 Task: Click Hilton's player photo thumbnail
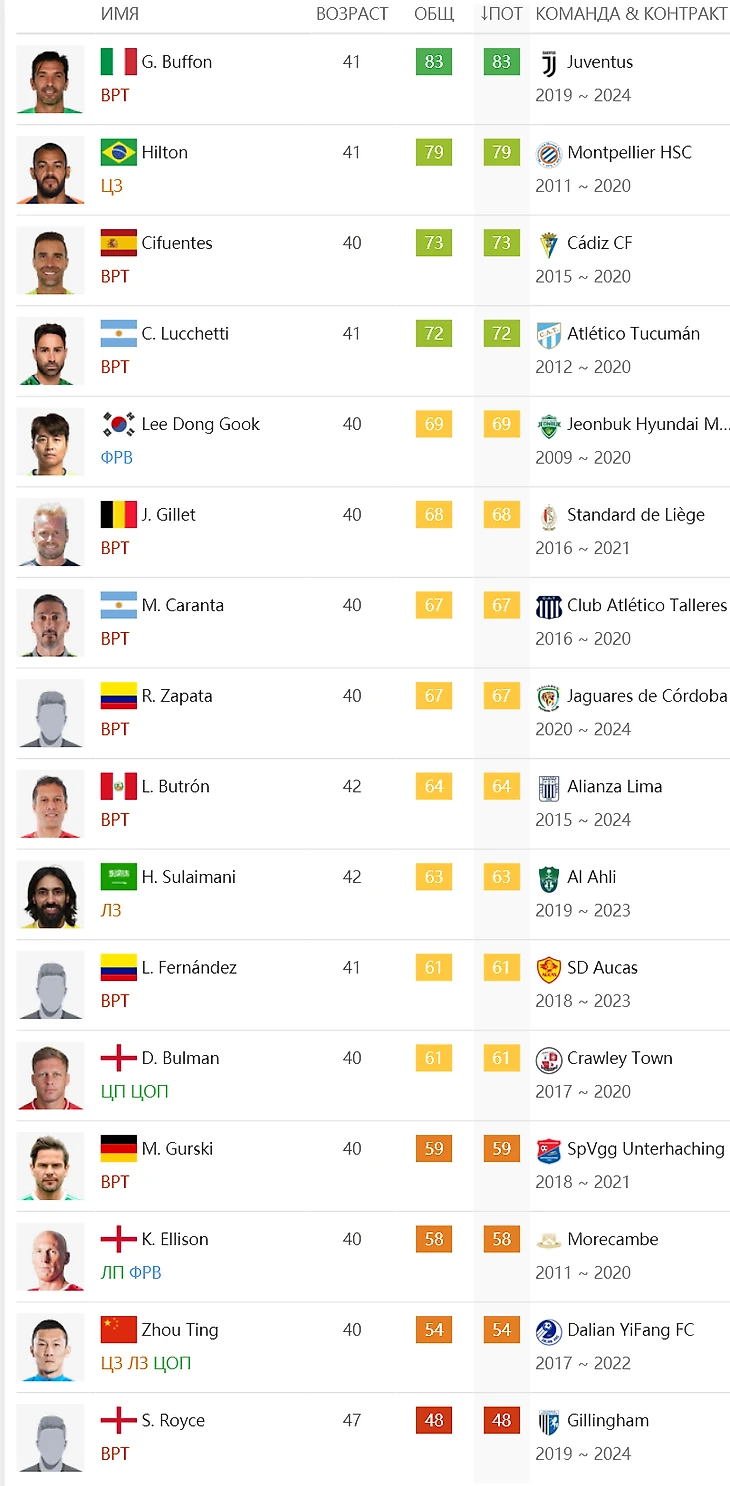(x=50, y=169)
